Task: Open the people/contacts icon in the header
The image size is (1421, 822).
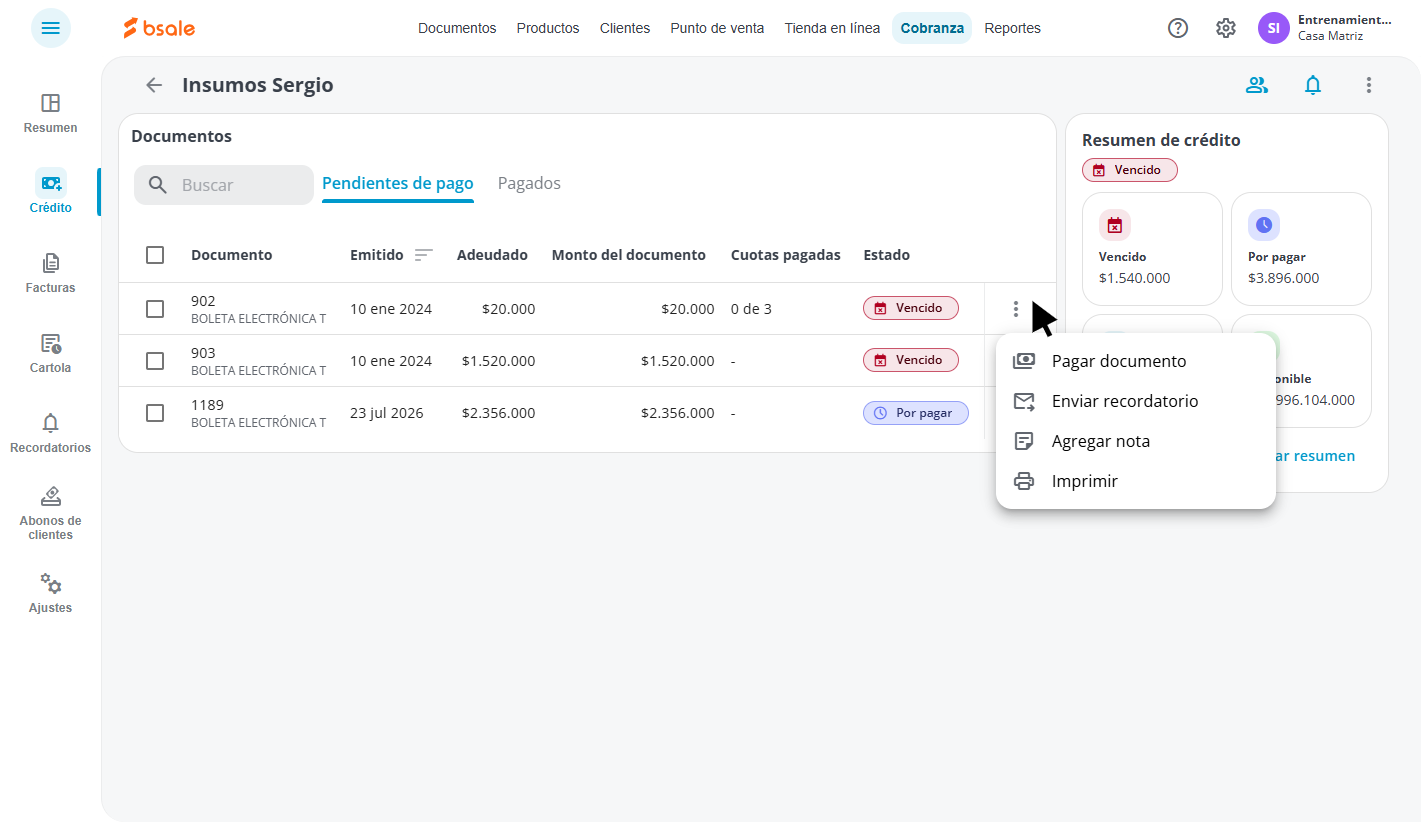Action: (1257, 85)
